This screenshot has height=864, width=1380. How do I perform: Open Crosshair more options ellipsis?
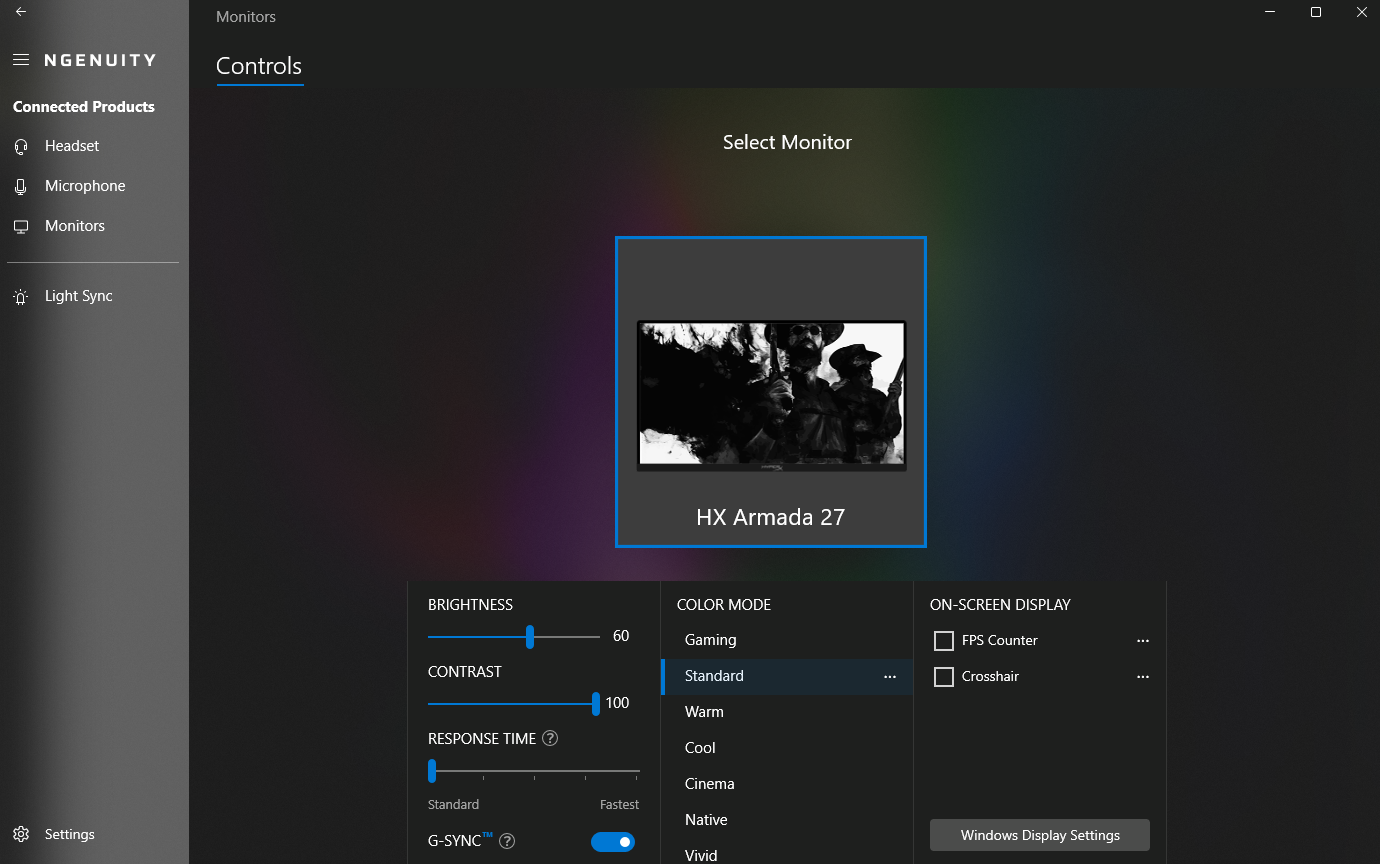[1143, 677]
